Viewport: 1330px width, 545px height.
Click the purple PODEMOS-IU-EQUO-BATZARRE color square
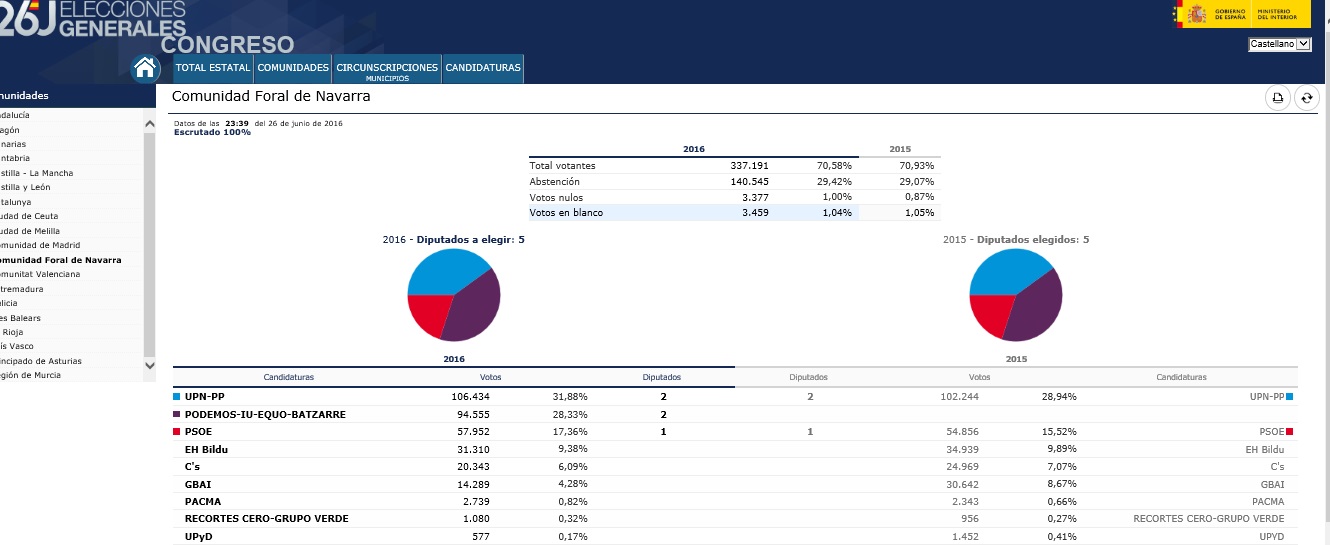[177, 414]
